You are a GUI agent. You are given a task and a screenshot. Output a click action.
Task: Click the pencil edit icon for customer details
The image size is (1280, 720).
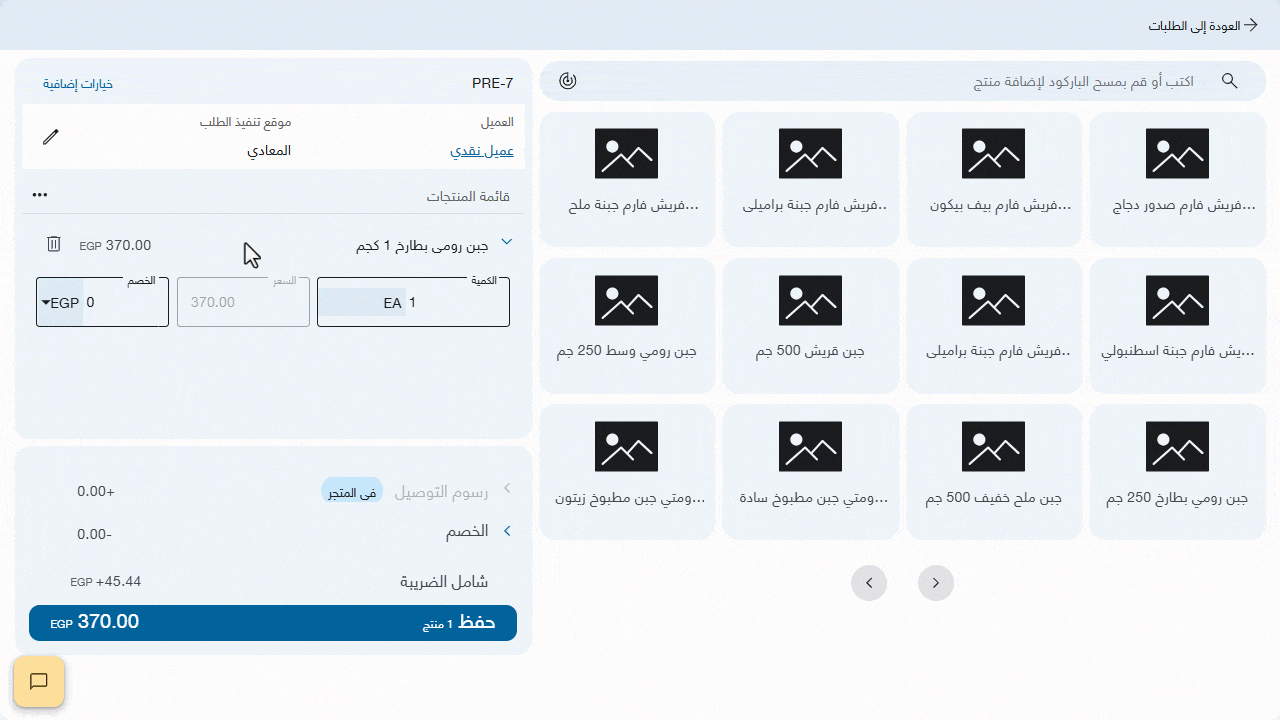click(x=50, y=137)
